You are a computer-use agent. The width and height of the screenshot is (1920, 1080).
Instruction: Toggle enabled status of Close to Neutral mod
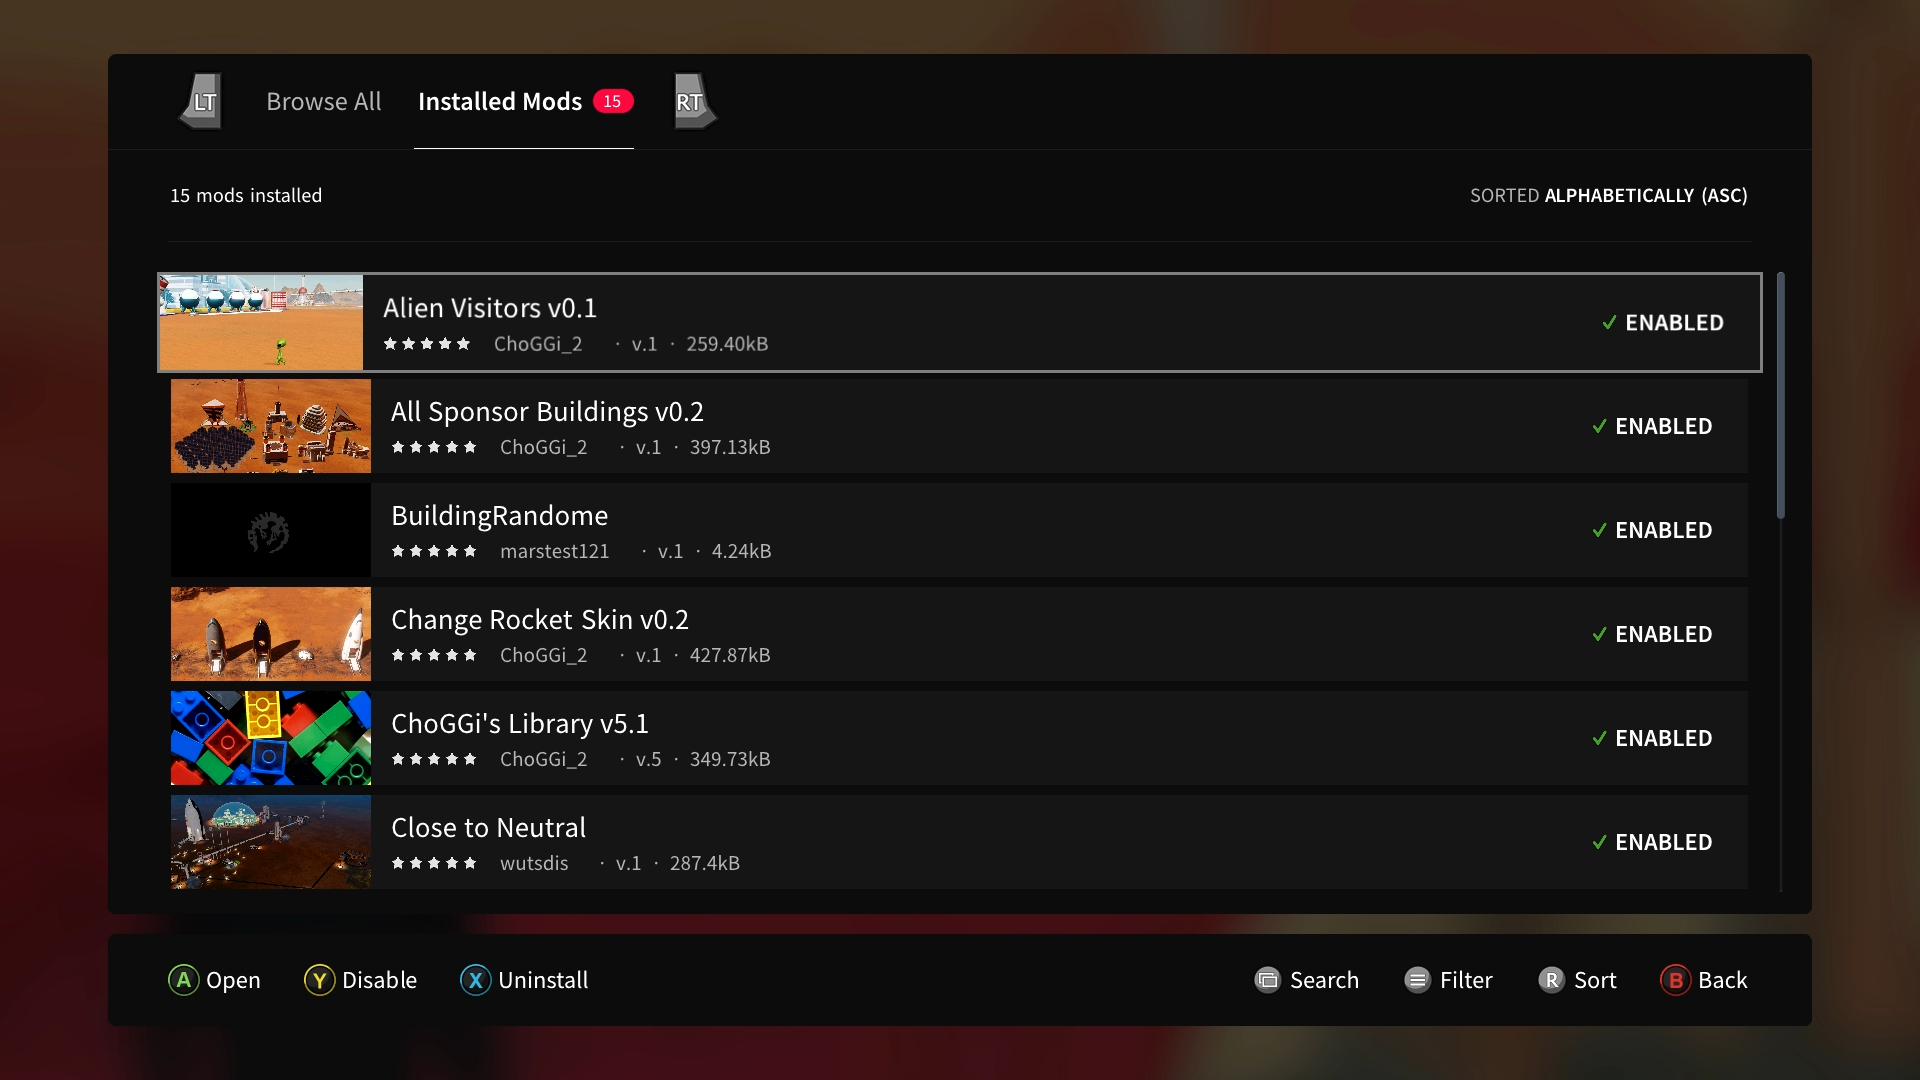(x=1650, y=840)
